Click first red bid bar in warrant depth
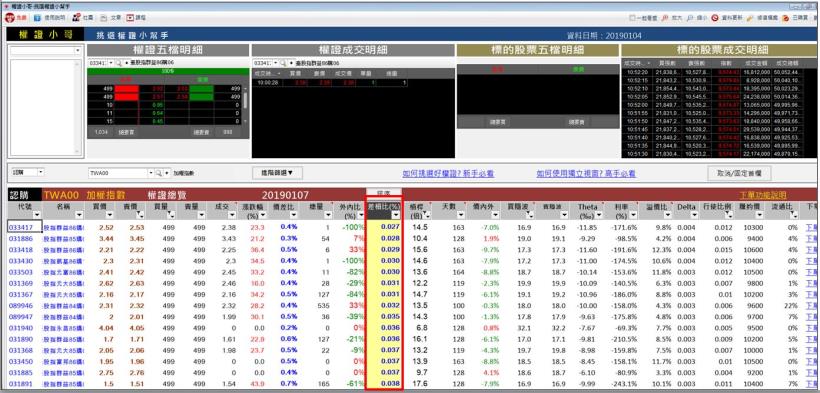Image resolution: width=820 pixels, height=393 pixels. tap(127, 89)
